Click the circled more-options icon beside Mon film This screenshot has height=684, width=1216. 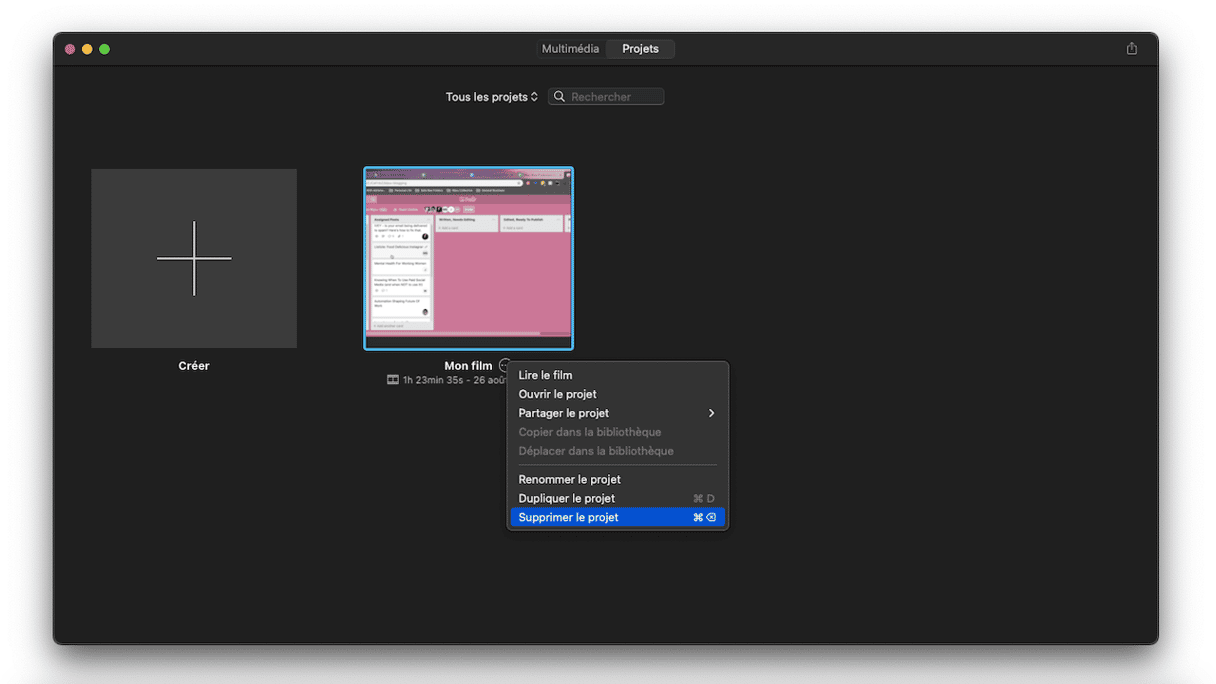click(x=505, y=366)
